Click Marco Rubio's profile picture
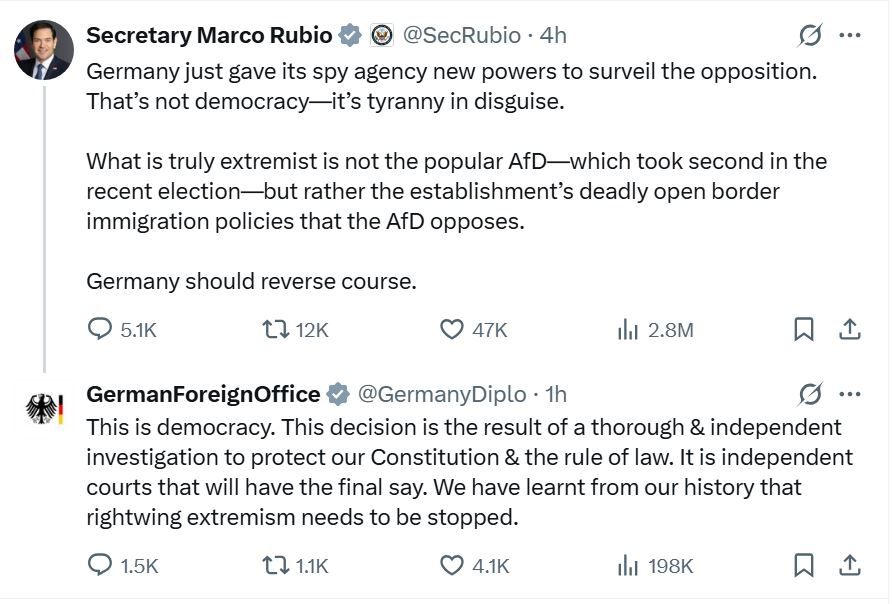 42,43
